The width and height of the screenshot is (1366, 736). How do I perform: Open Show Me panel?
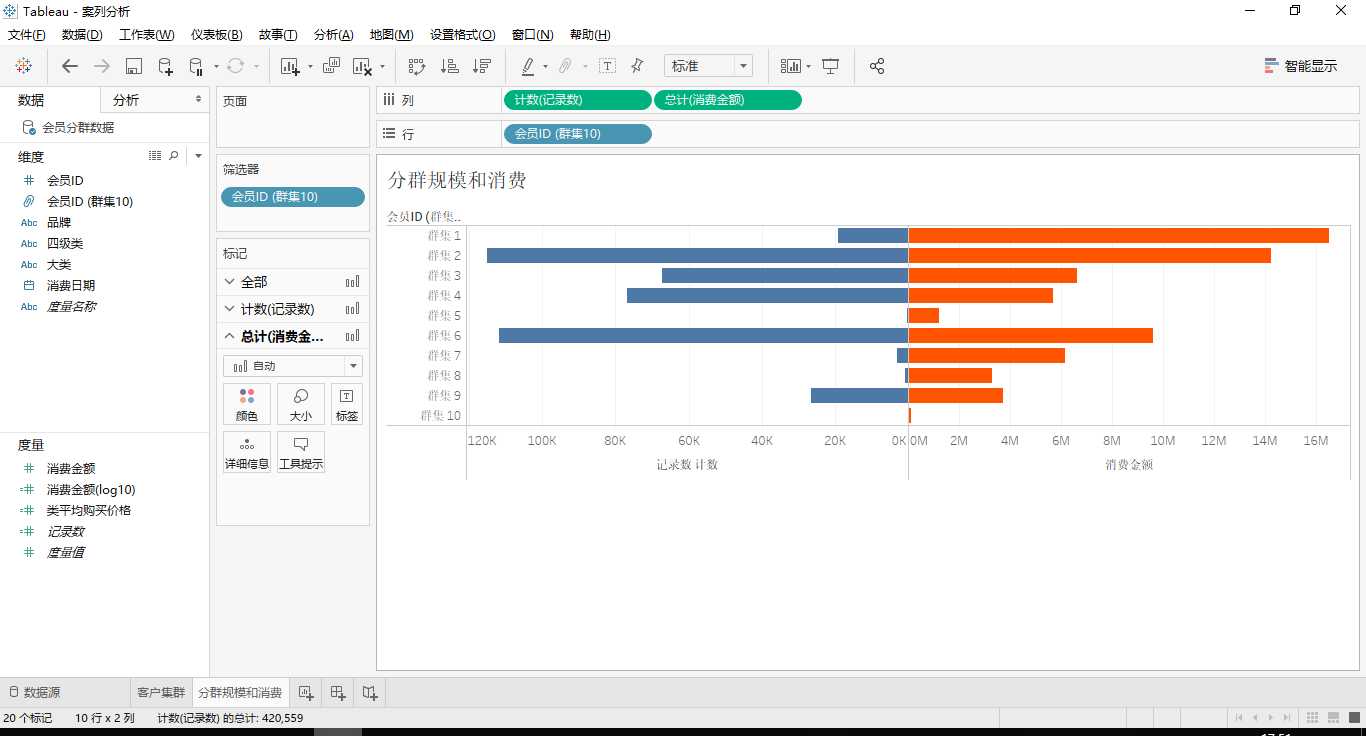coord(1301,66)
